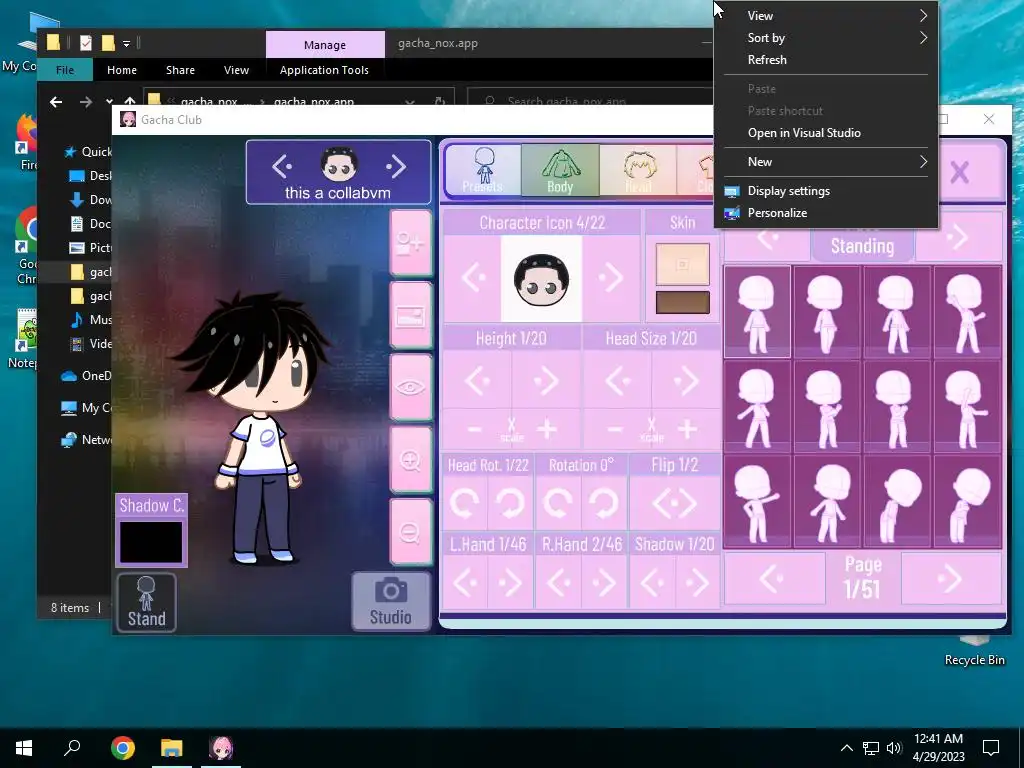Toggle the Flip 1/2 button
This screenshot has height=768, width=1024.
tap(675, 503)
